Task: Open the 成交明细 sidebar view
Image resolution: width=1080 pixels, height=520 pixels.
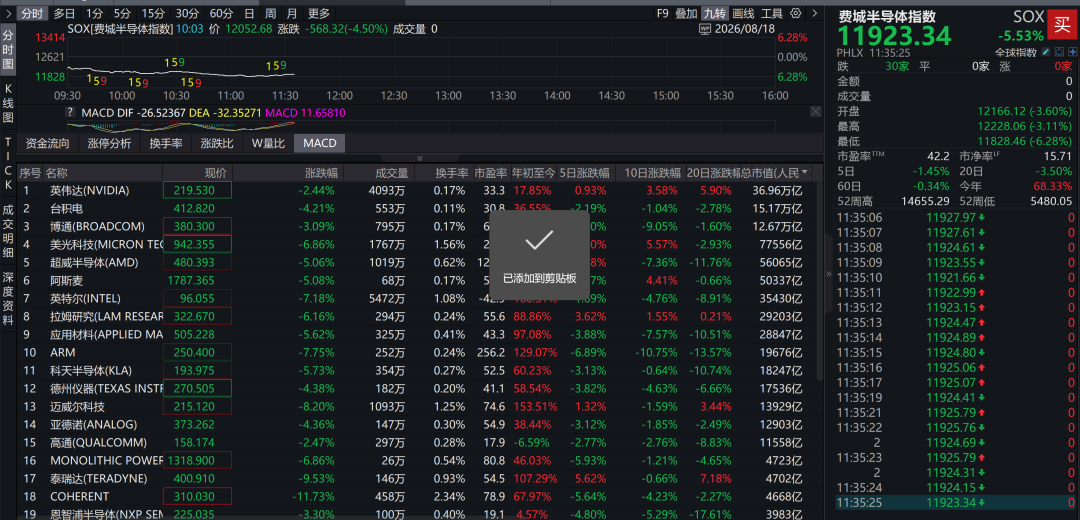Action: pyautogui.click(x=8, y=231)
